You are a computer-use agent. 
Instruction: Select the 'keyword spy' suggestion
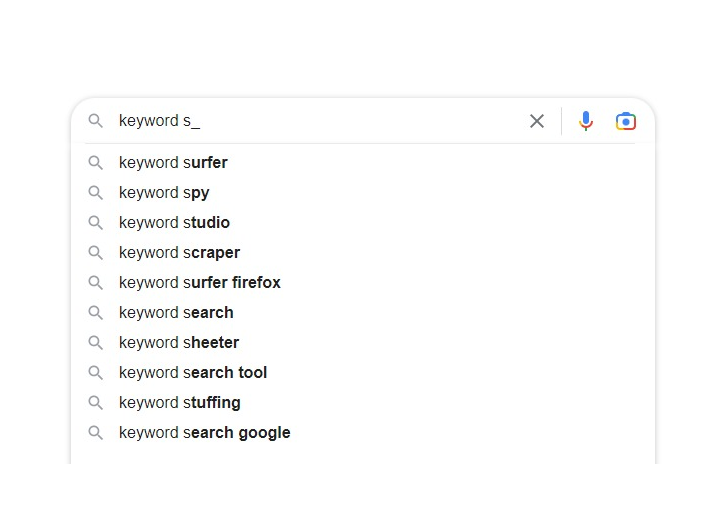click(164, 192)
